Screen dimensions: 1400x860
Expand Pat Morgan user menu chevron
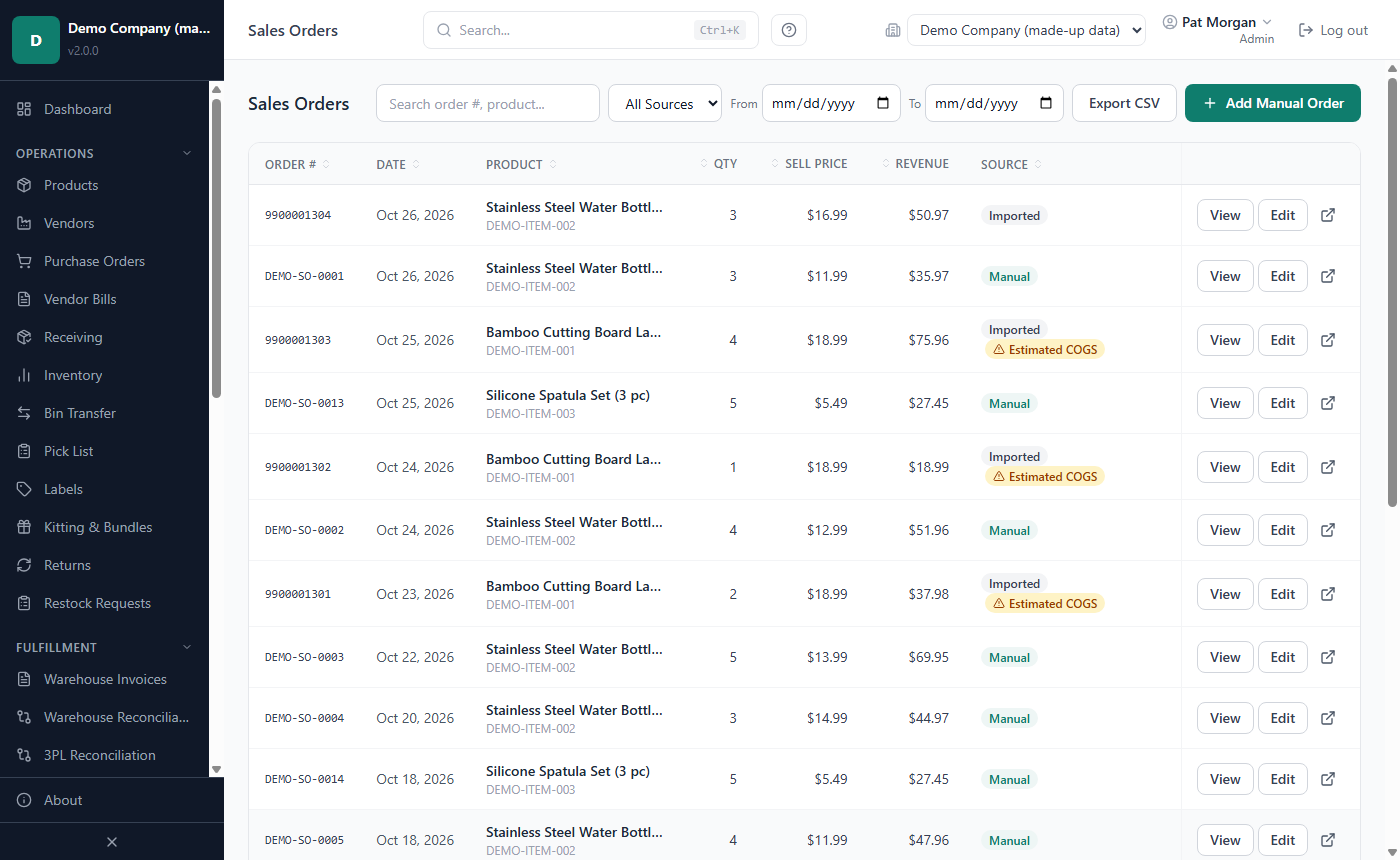tap(1267, 22)
